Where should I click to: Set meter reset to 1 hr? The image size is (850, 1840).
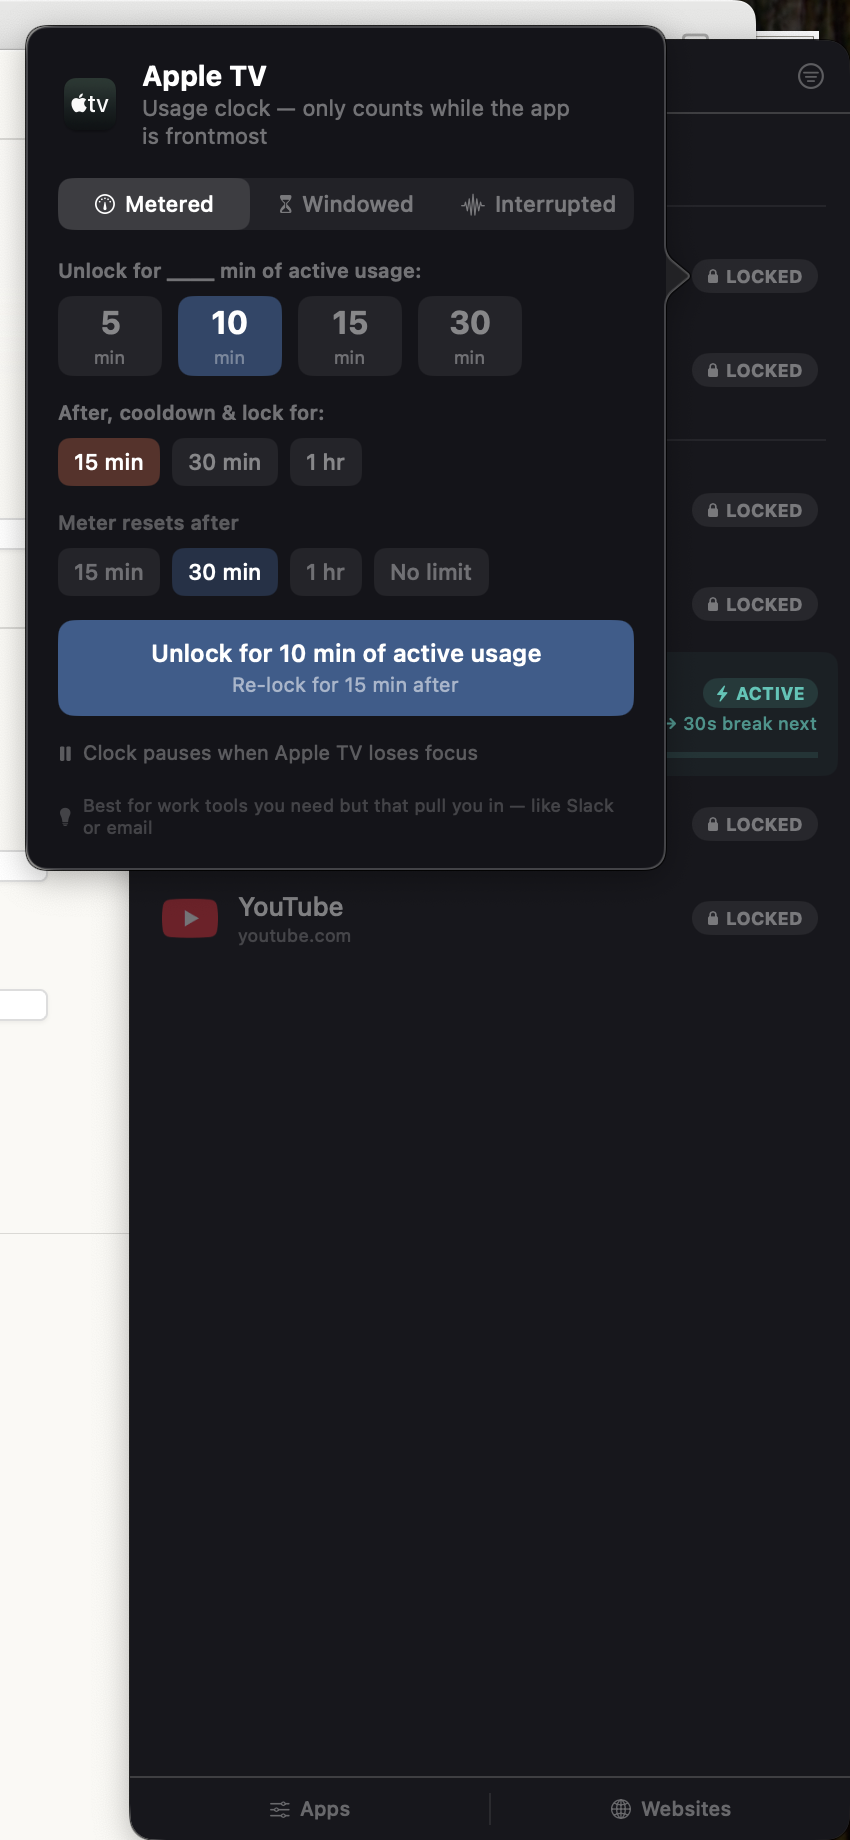pos(326,572)
